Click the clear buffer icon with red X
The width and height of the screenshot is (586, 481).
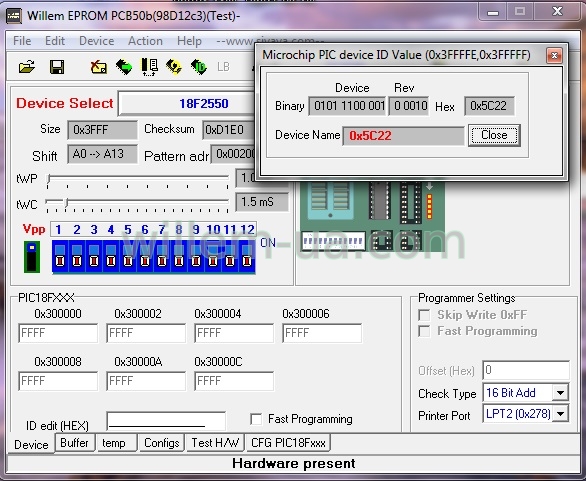click(x=98, y=67)
